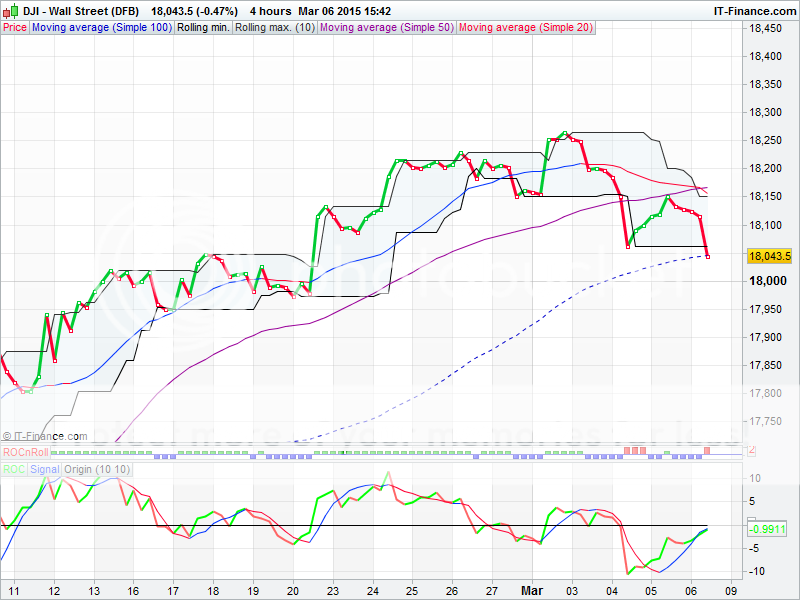
Task: Click the 18,000 level on the price axis
Action: 767,282
